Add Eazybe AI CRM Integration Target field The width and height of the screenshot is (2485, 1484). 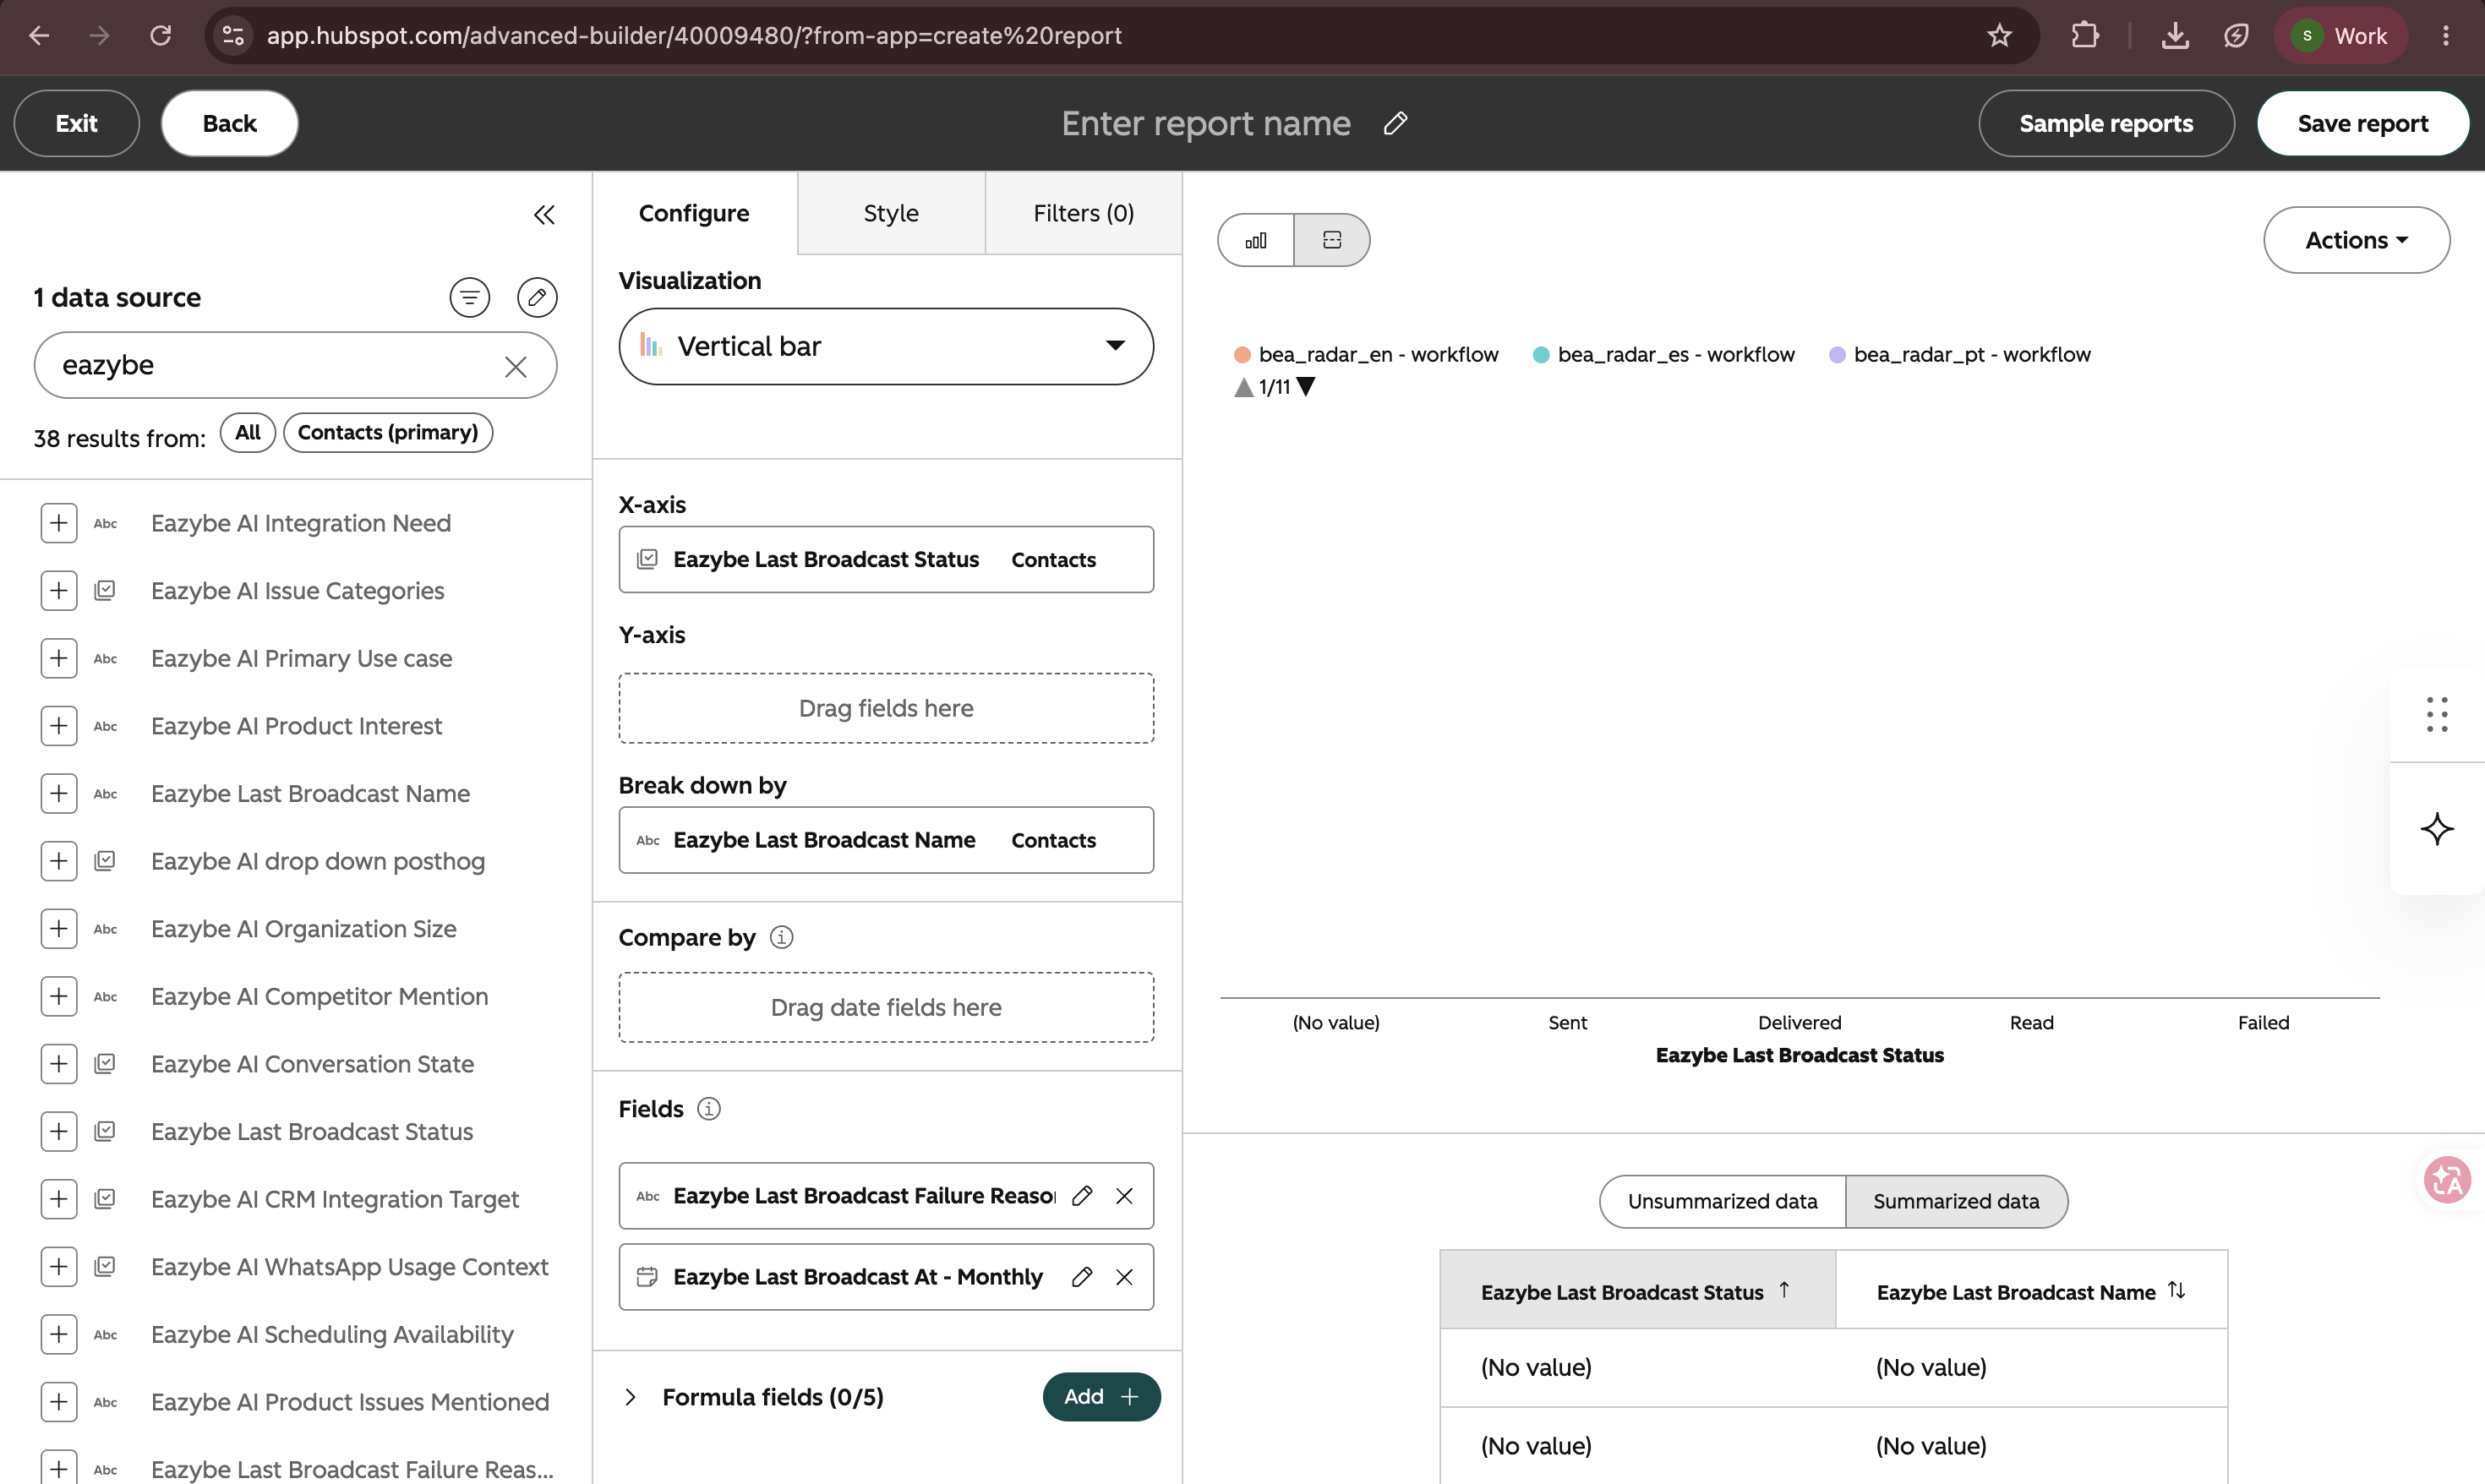[59, 1199]
